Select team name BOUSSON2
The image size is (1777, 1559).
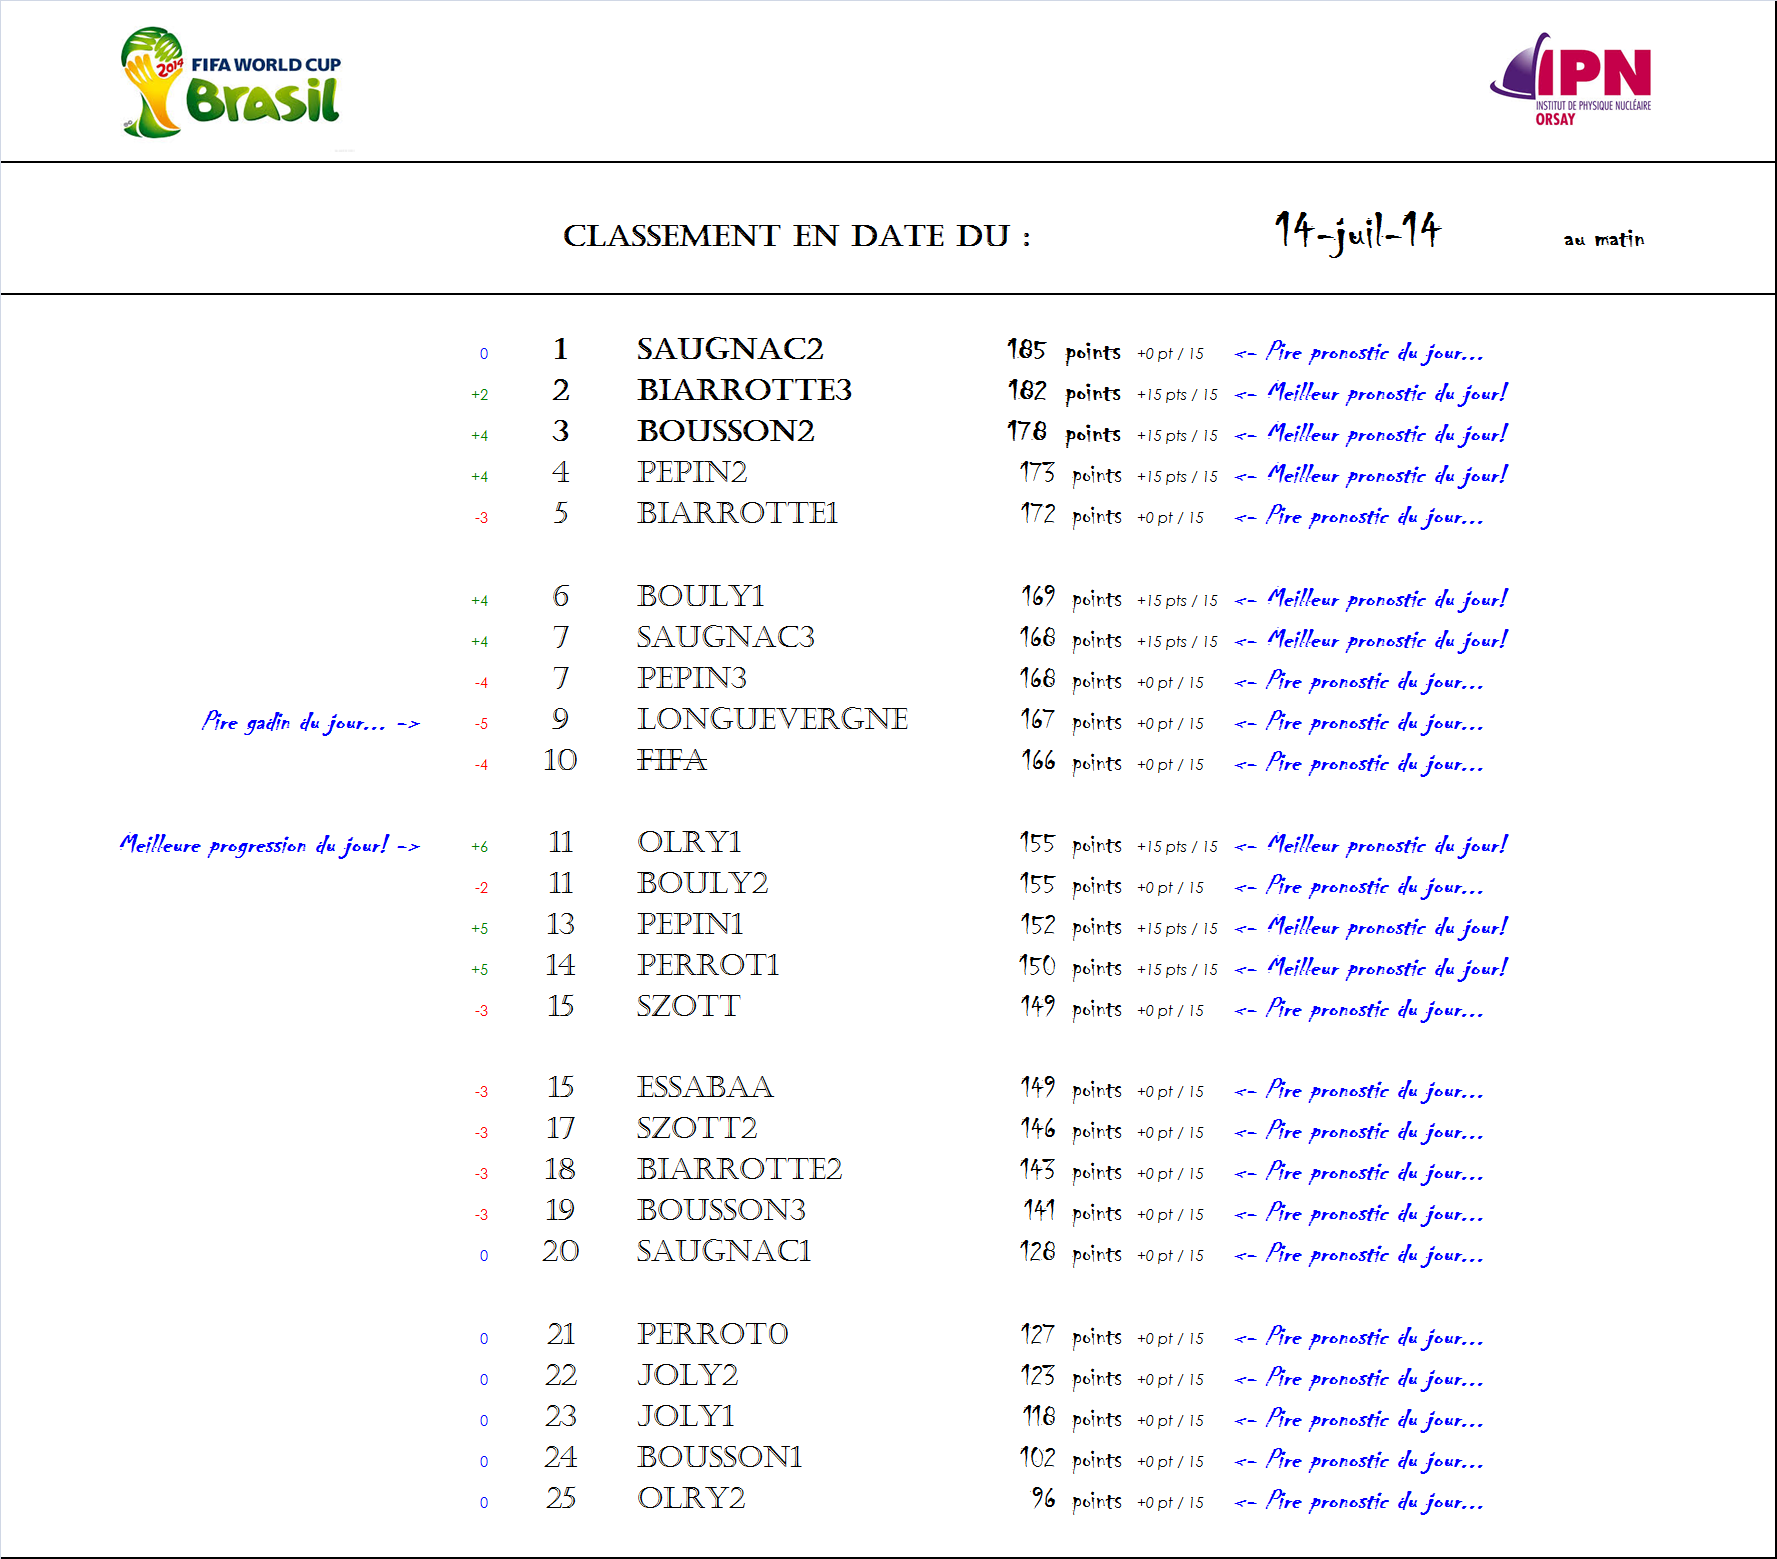pyautogui.click(x=726, y=431)
